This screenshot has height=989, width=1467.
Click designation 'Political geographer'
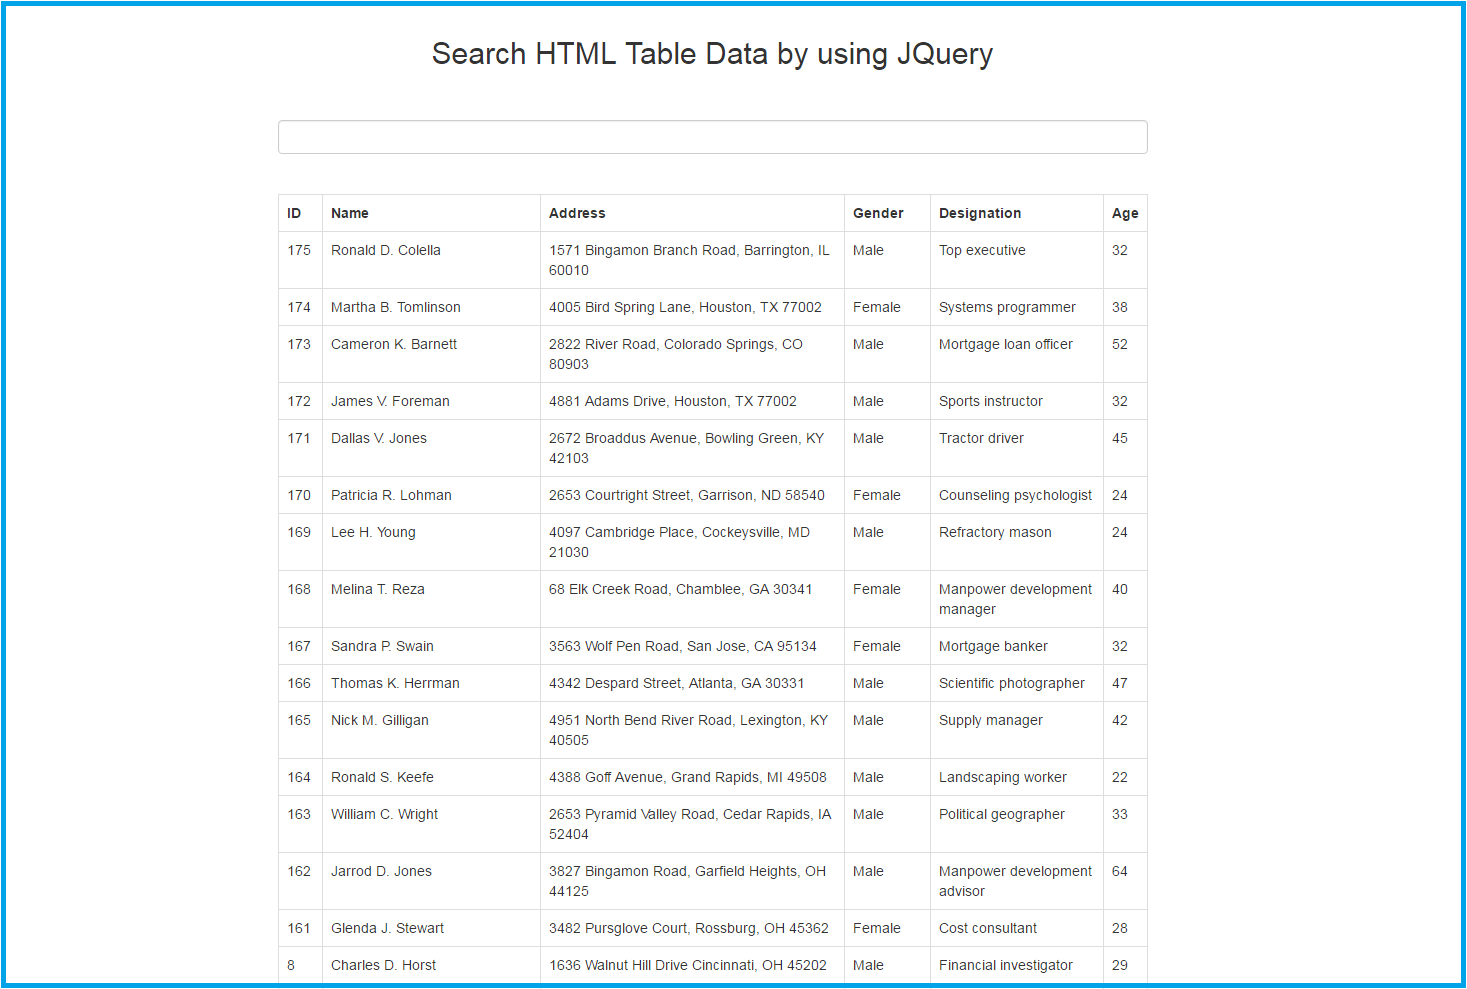(x=1002, y=814)
